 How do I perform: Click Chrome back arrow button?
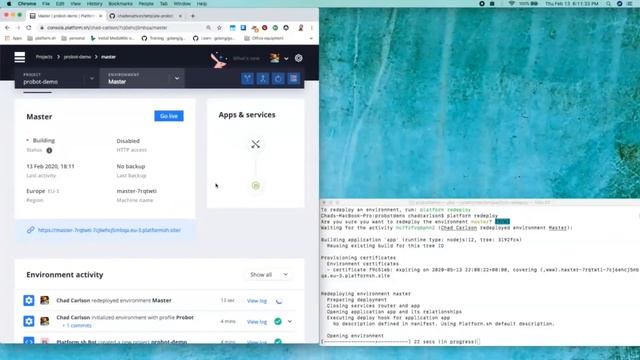(7, 28)
